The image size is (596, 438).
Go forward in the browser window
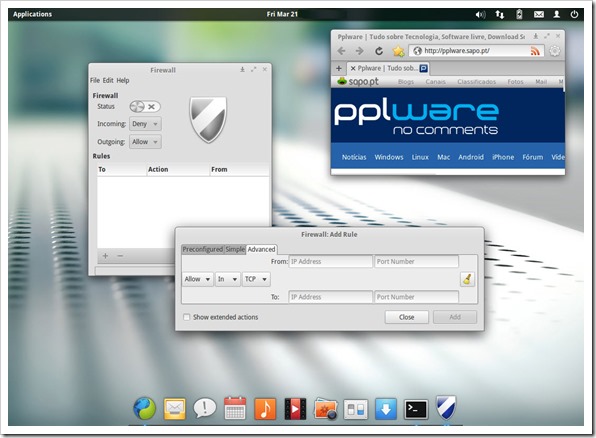click(360, 51)
